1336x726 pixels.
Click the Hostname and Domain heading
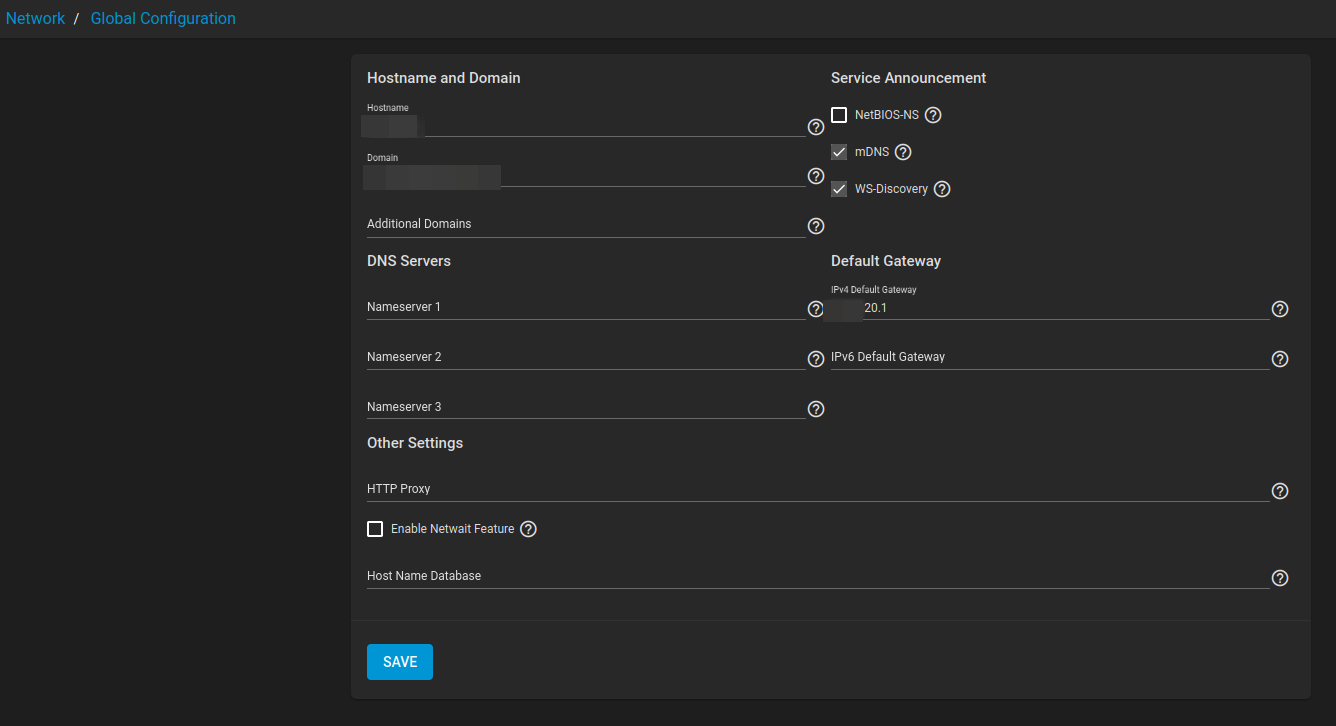point(444,78)
